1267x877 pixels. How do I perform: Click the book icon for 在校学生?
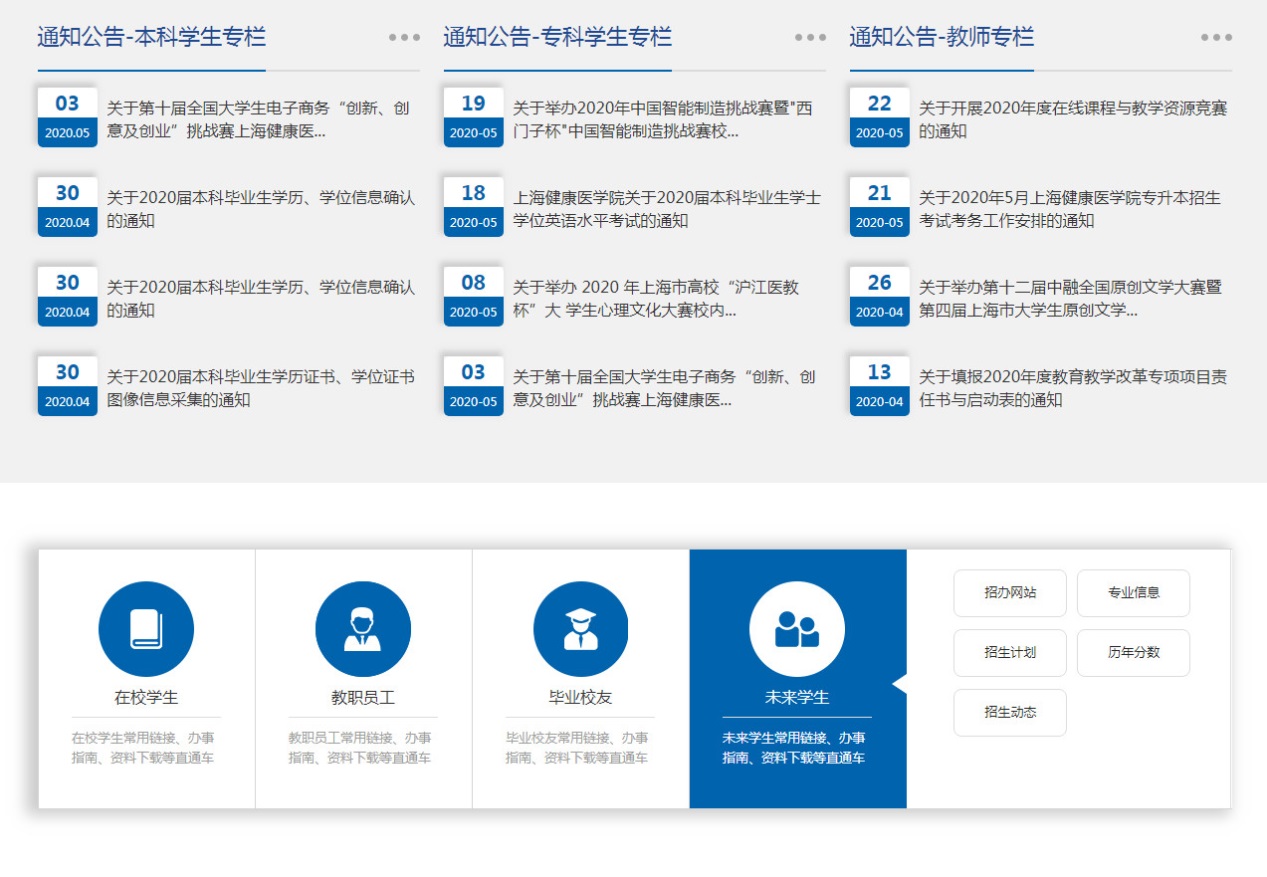pyautogui.click(x=146, y=629)
